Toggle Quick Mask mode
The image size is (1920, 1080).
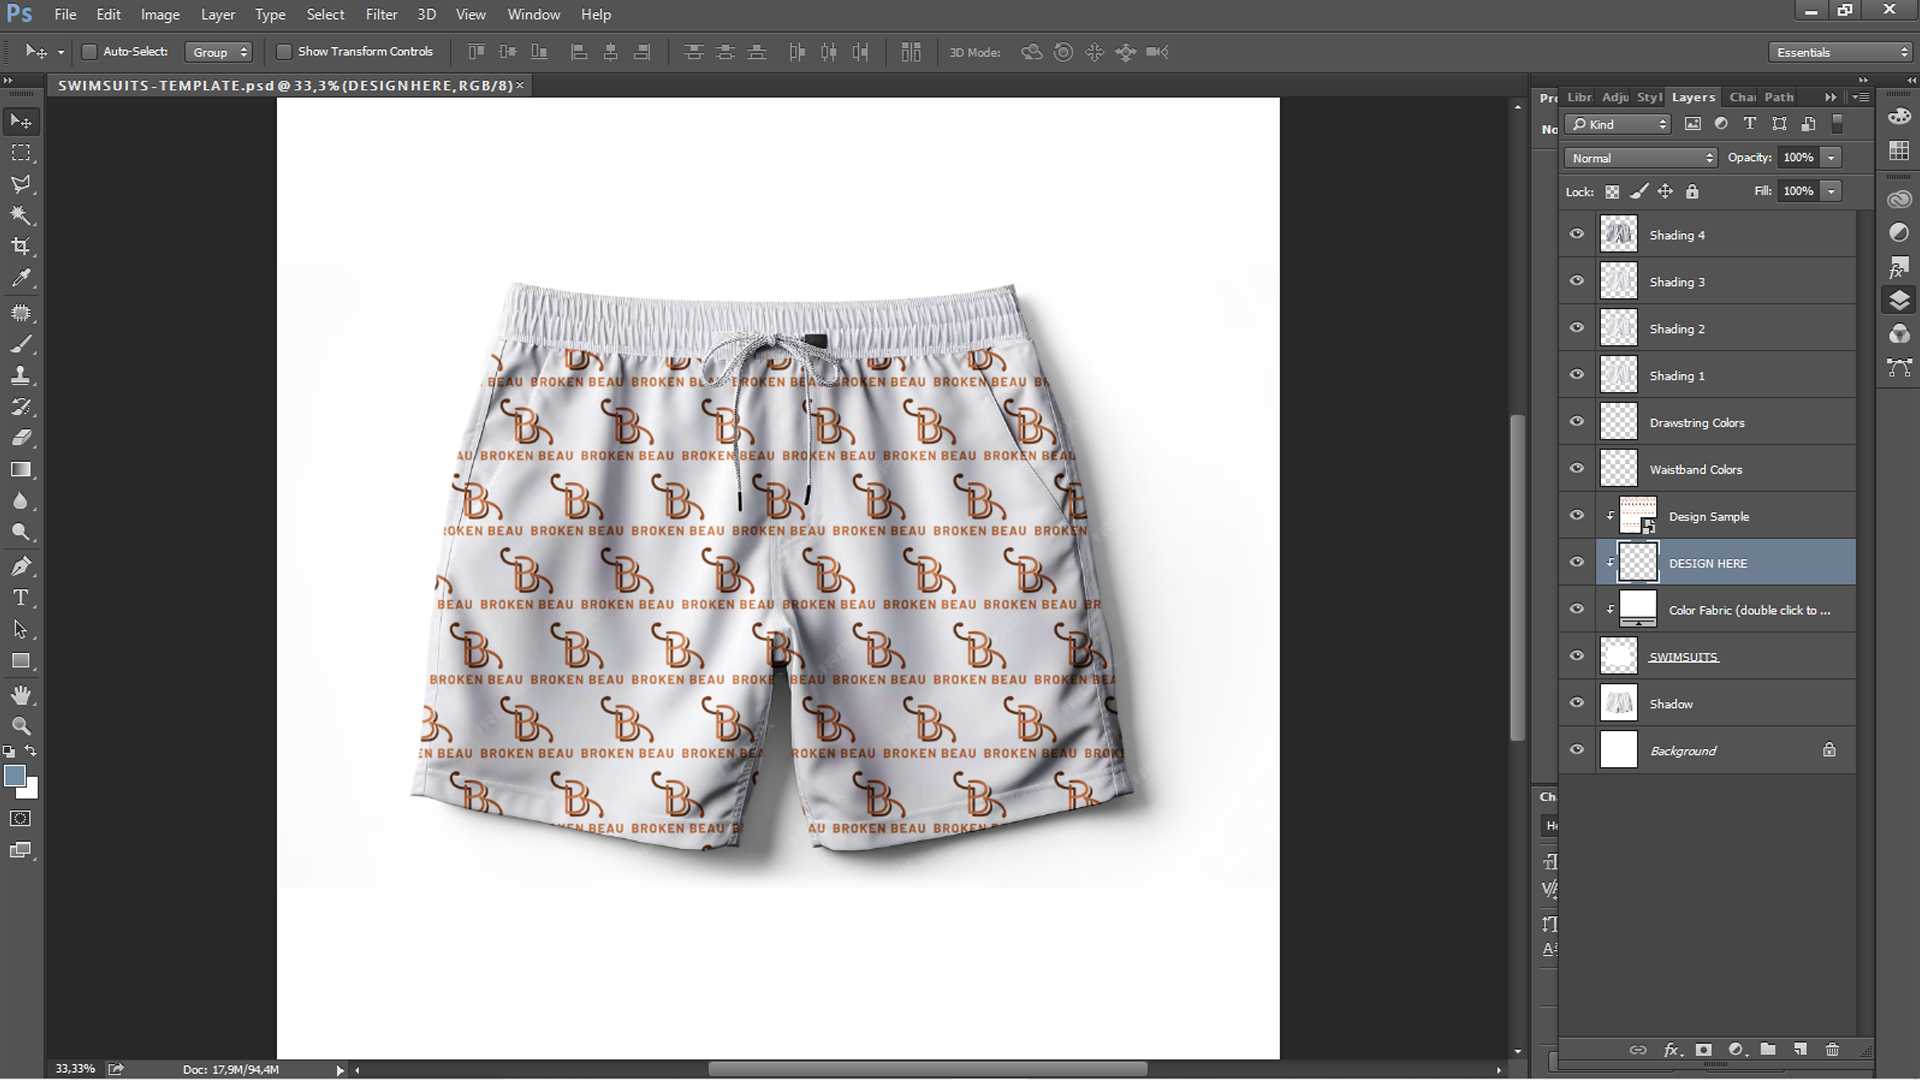click(21, 818)
